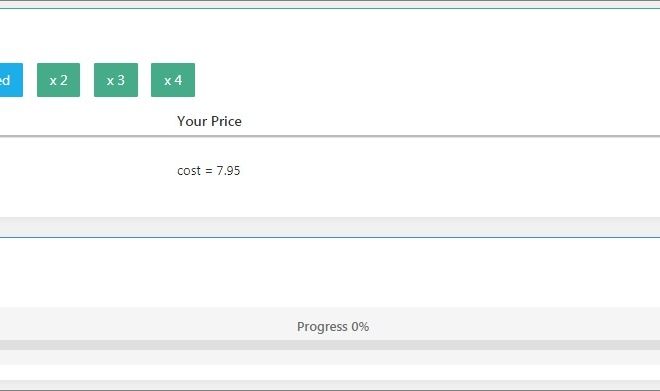Click the Progress 0% label
Screen dimensions: 660x391
(x=333, y=327)
